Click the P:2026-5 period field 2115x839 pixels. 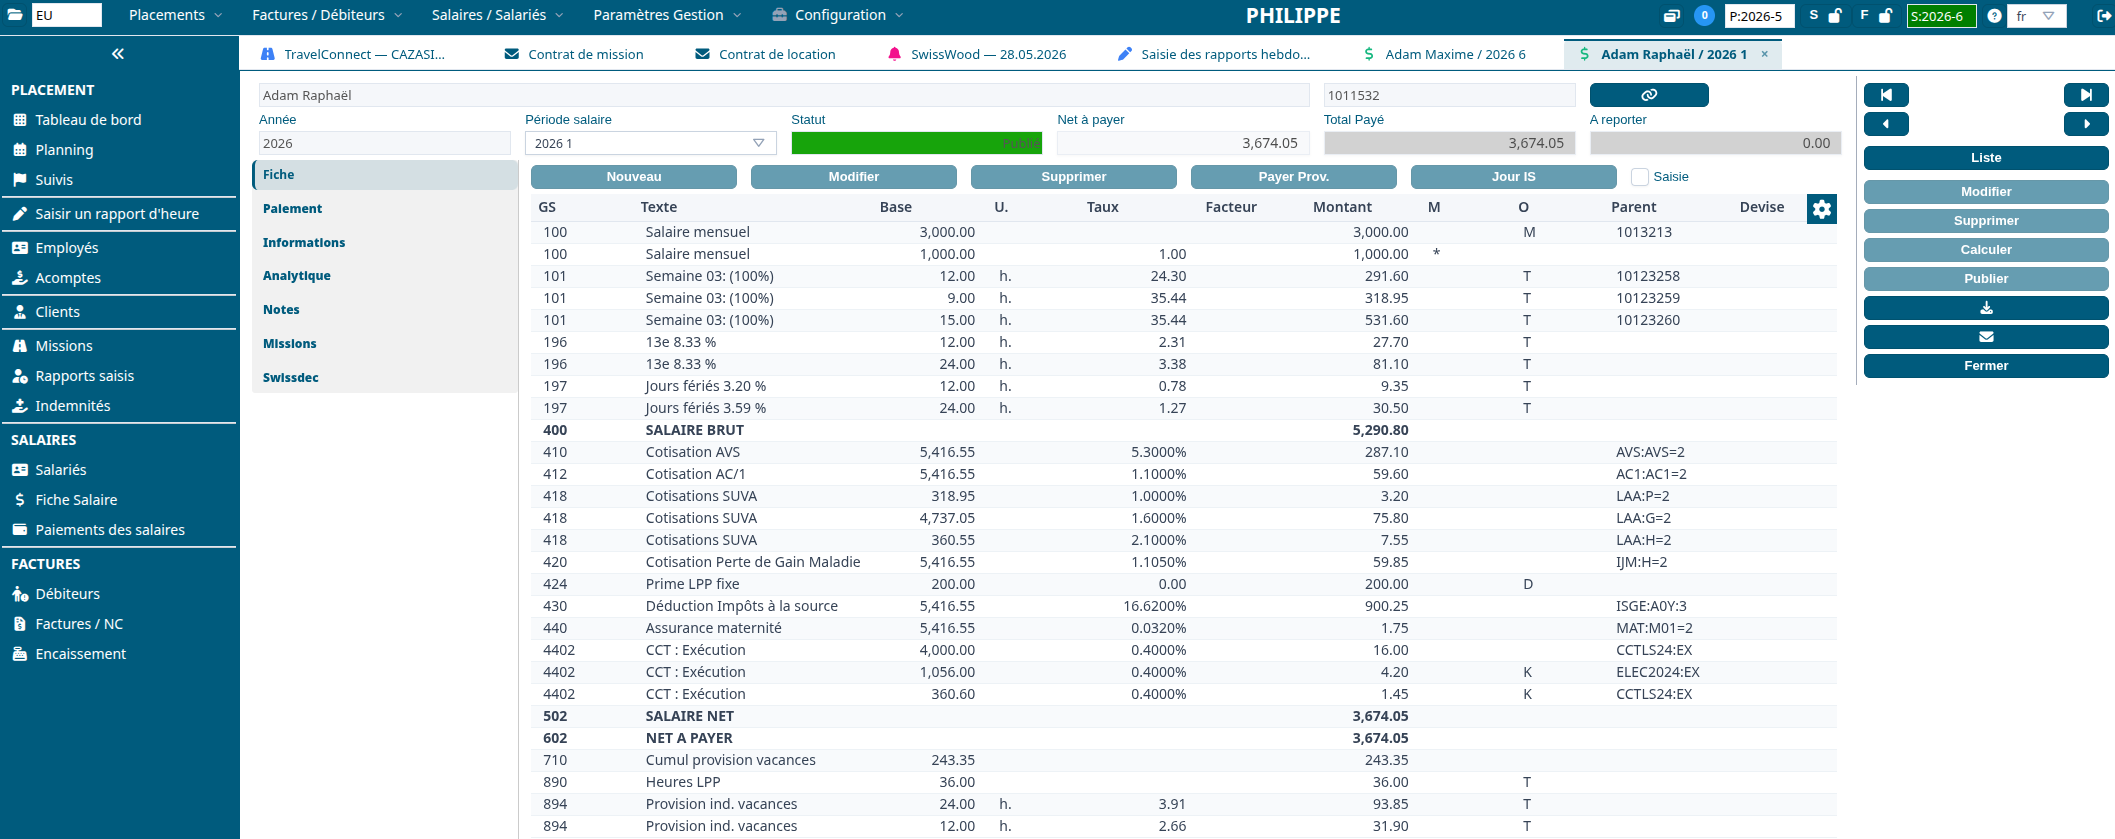(1760, 16)
